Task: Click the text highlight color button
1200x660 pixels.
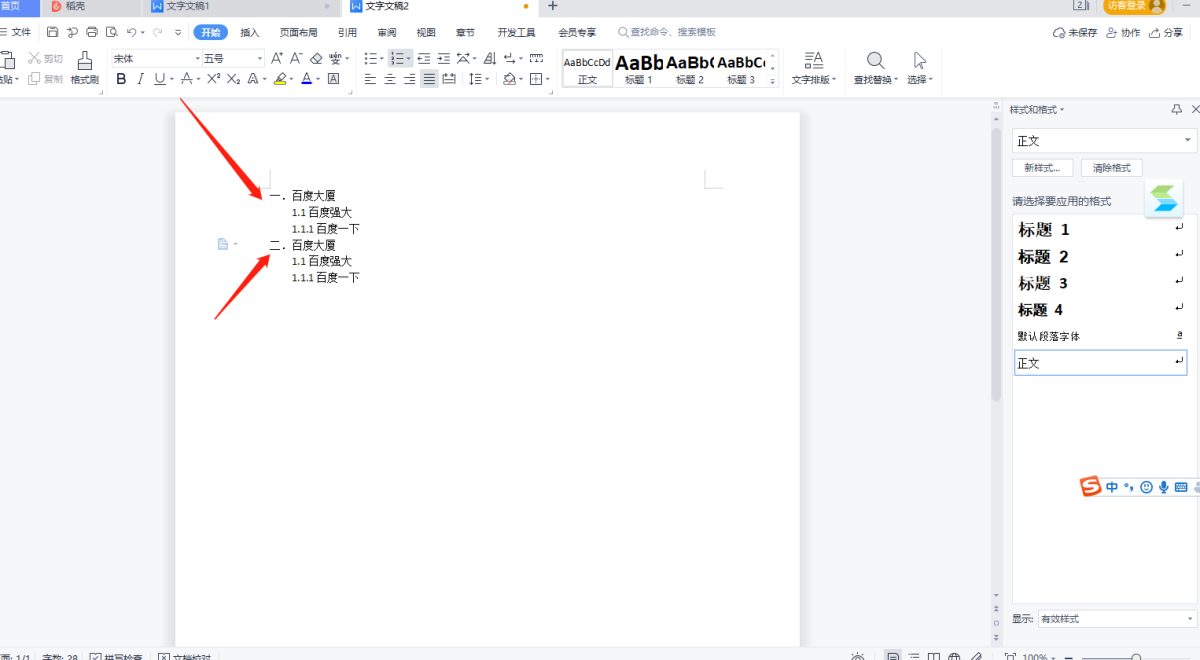Action: click(280, 79)
